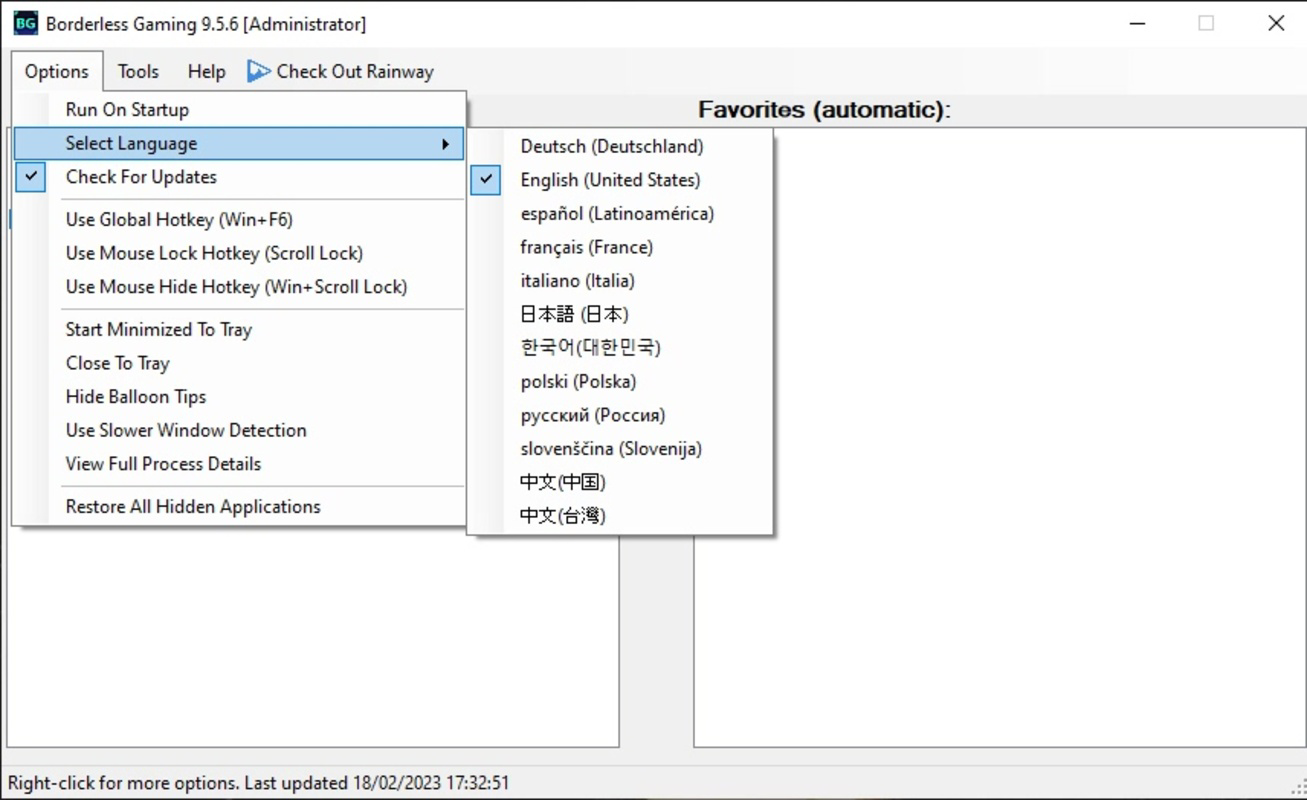
Task: Choose français (France) language
Action: click(x=620, y=247)
